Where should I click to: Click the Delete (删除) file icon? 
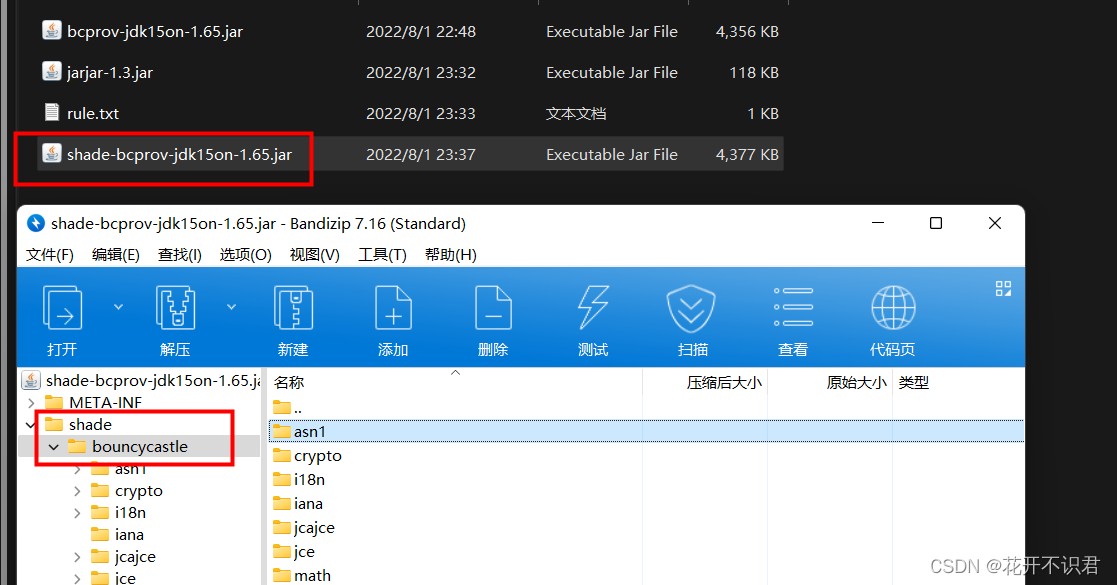click(493, 308)
